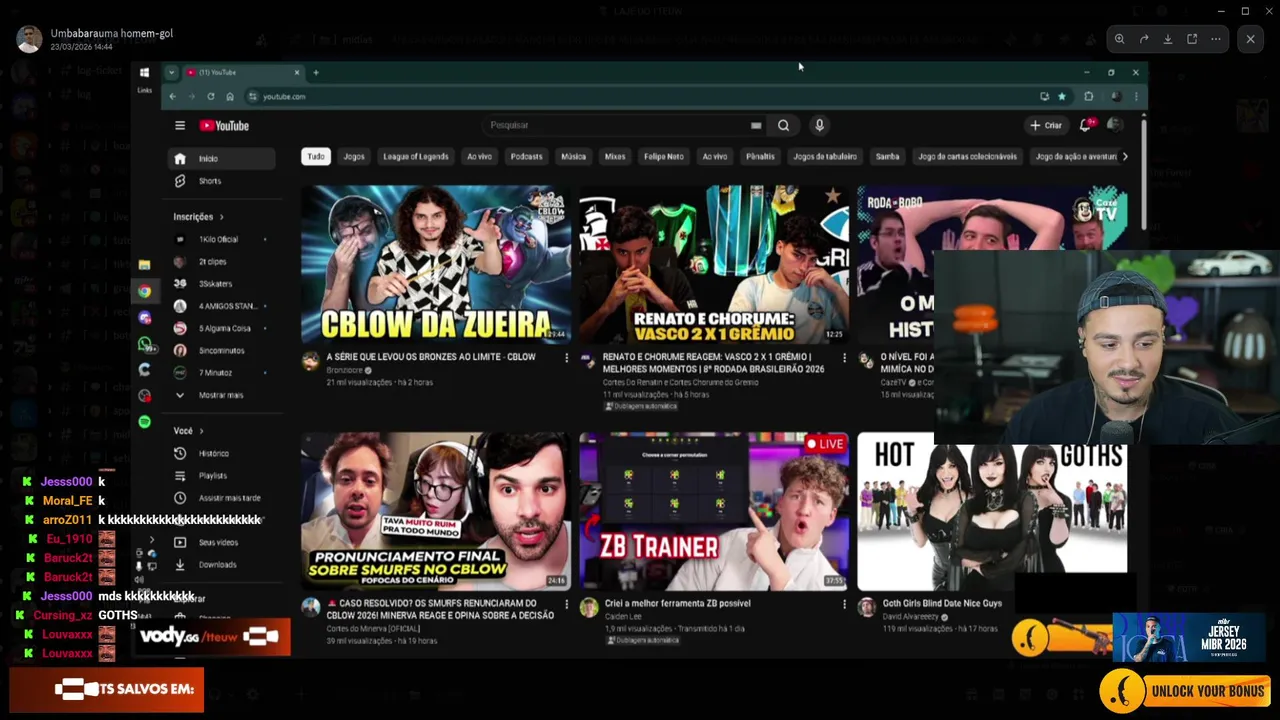Open the on-screen keyboard icon in search
Image resolution: width=1280 pixels, height=720 pixels.
click(756, 125)
